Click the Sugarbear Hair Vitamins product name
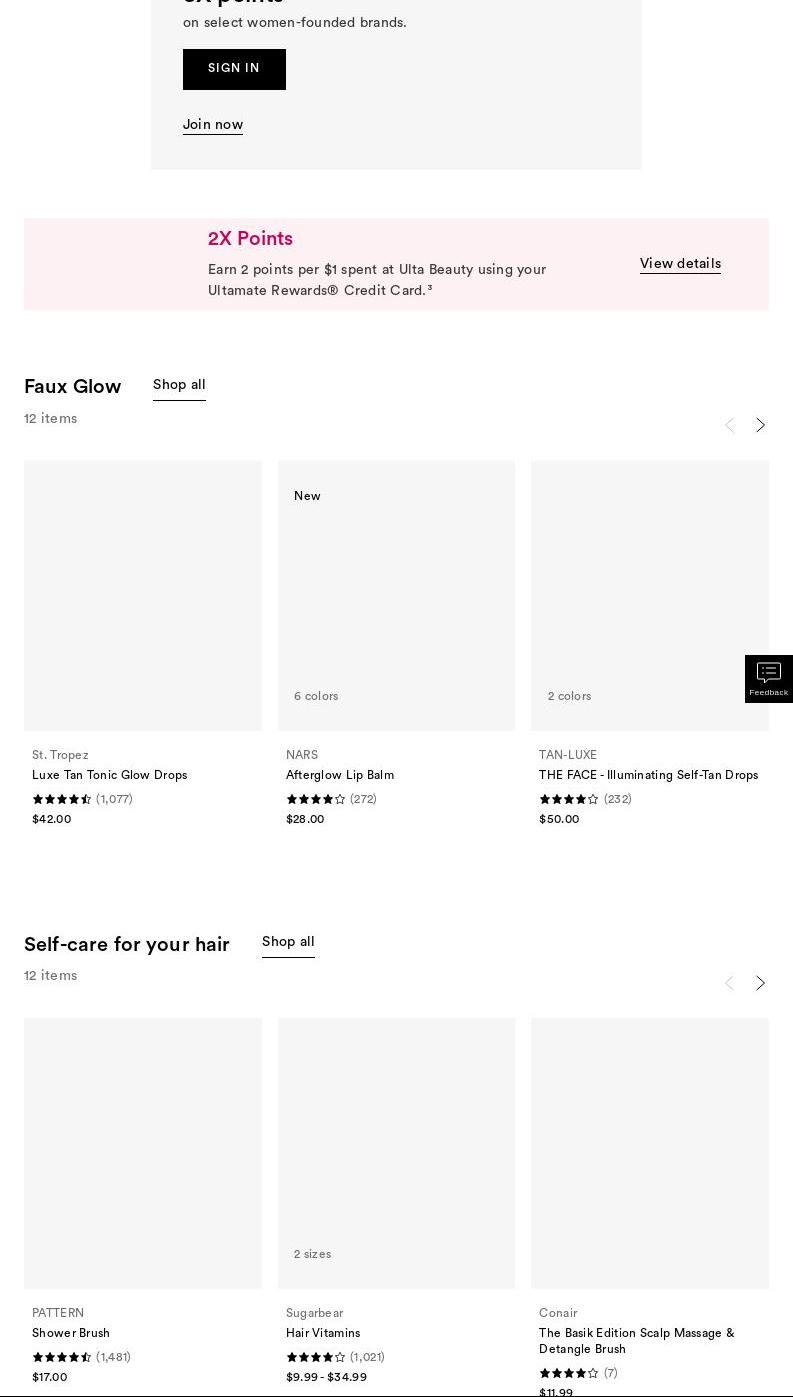Viewport: 793px width, 1397px height. pyautogui.click(x=323, y=1333)
